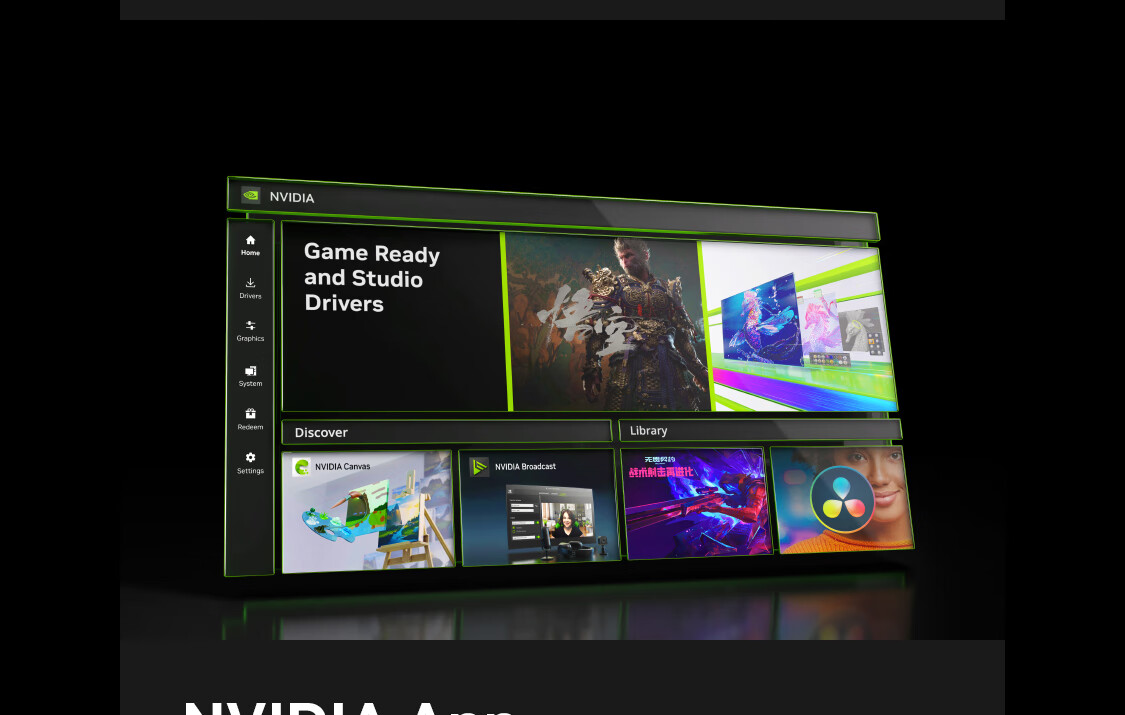Click the NVIDIA title text
This screenshot has width=1125, height=715.
292,197
